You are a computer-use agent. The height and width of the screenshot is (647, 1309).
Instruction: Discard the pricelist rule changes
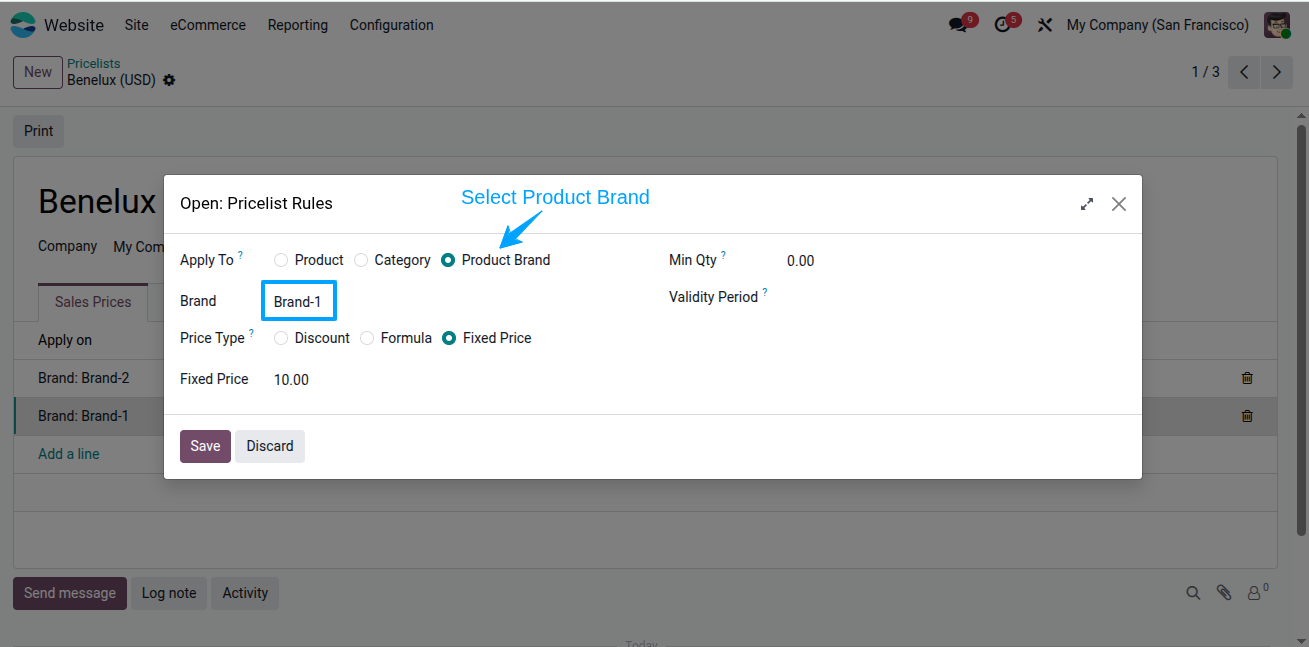click(x=270, y=446)
